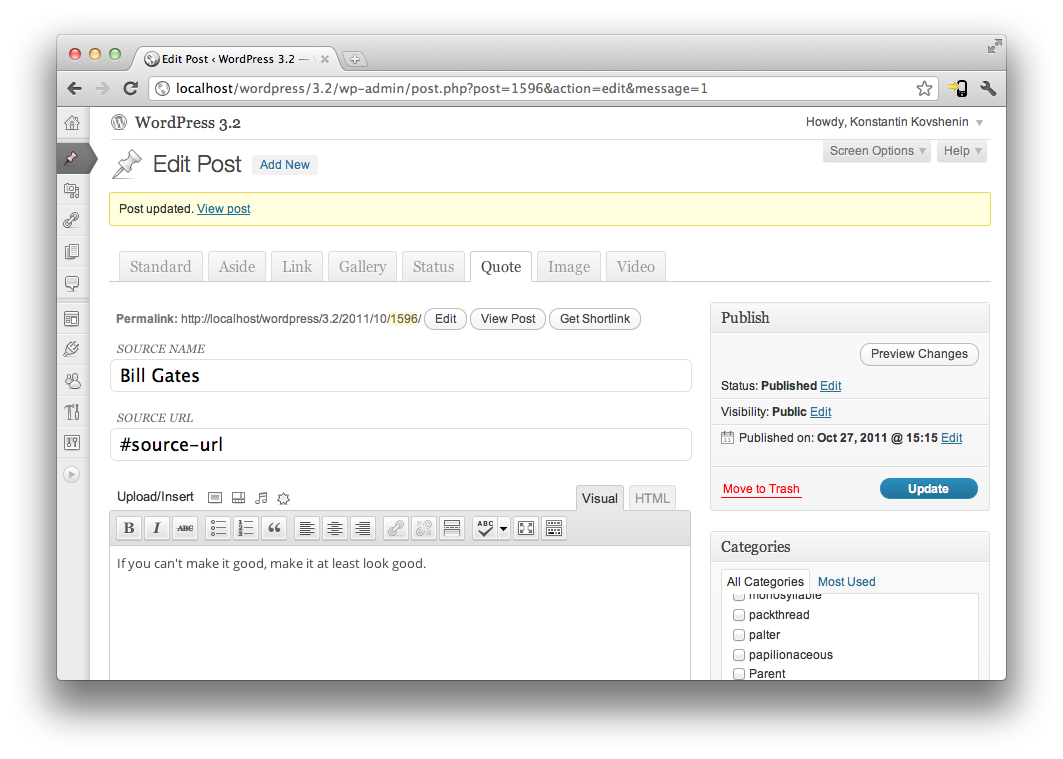
Task: Select the Status post format tab
Action: click(433, 266)
